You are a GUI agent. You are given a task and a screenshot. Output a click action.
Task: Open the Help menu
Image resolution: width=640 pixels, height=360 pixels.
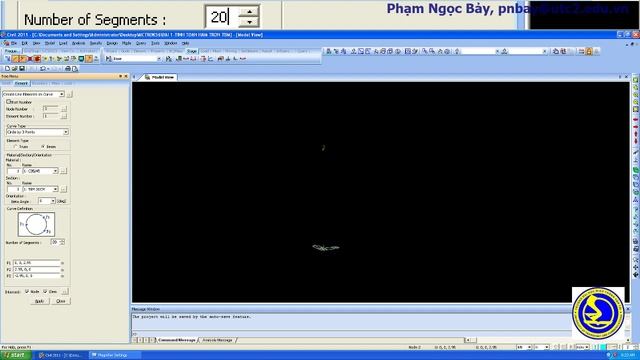185,43
